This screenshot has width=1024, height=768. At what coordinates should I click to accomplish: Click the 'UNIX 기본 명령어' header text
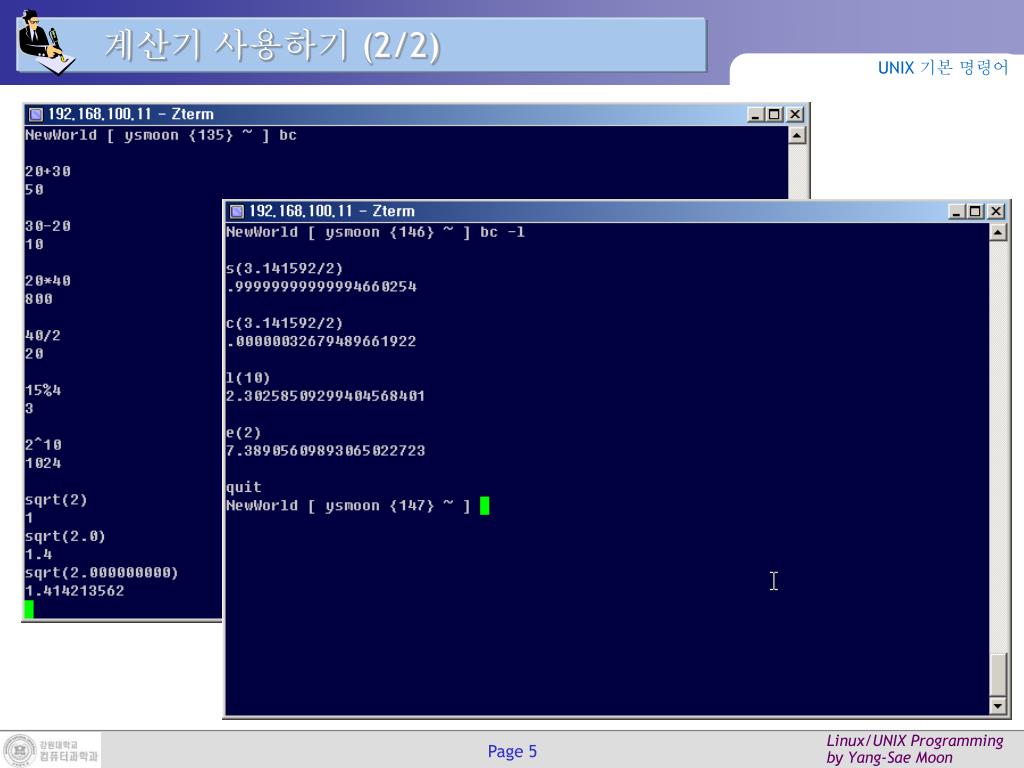click(x=942, y=67)
